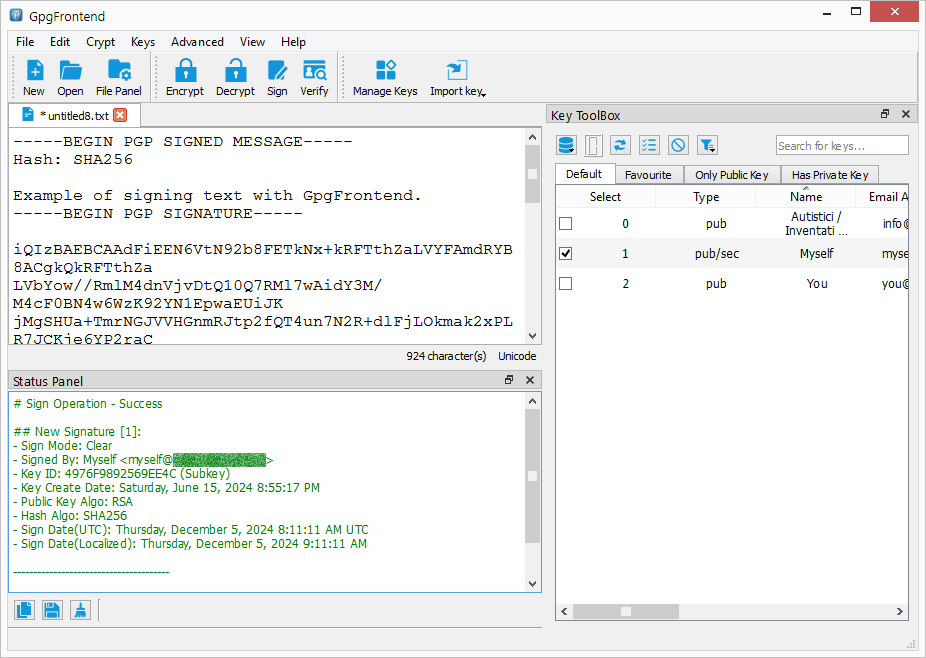Open the File menu
The width and height of the screenshot is (926, 658).
(25, 42)
